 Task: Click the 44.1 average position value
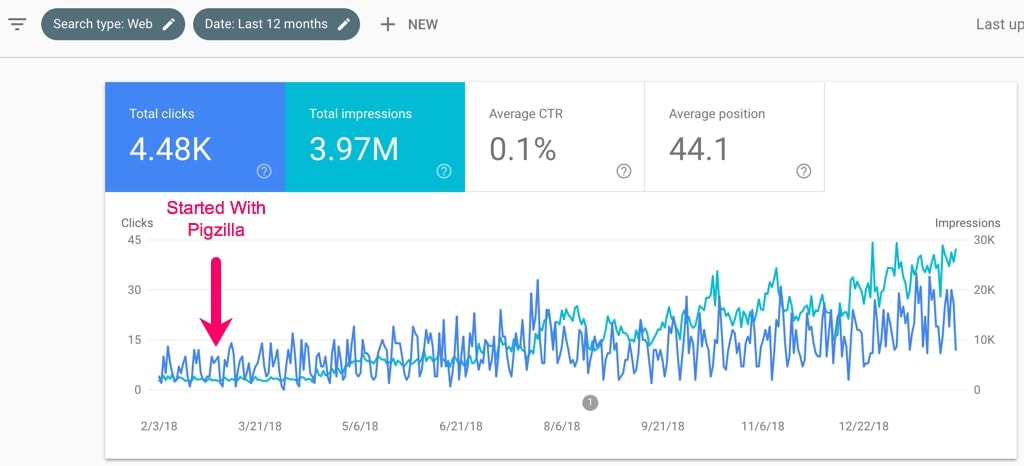[699, 149]
